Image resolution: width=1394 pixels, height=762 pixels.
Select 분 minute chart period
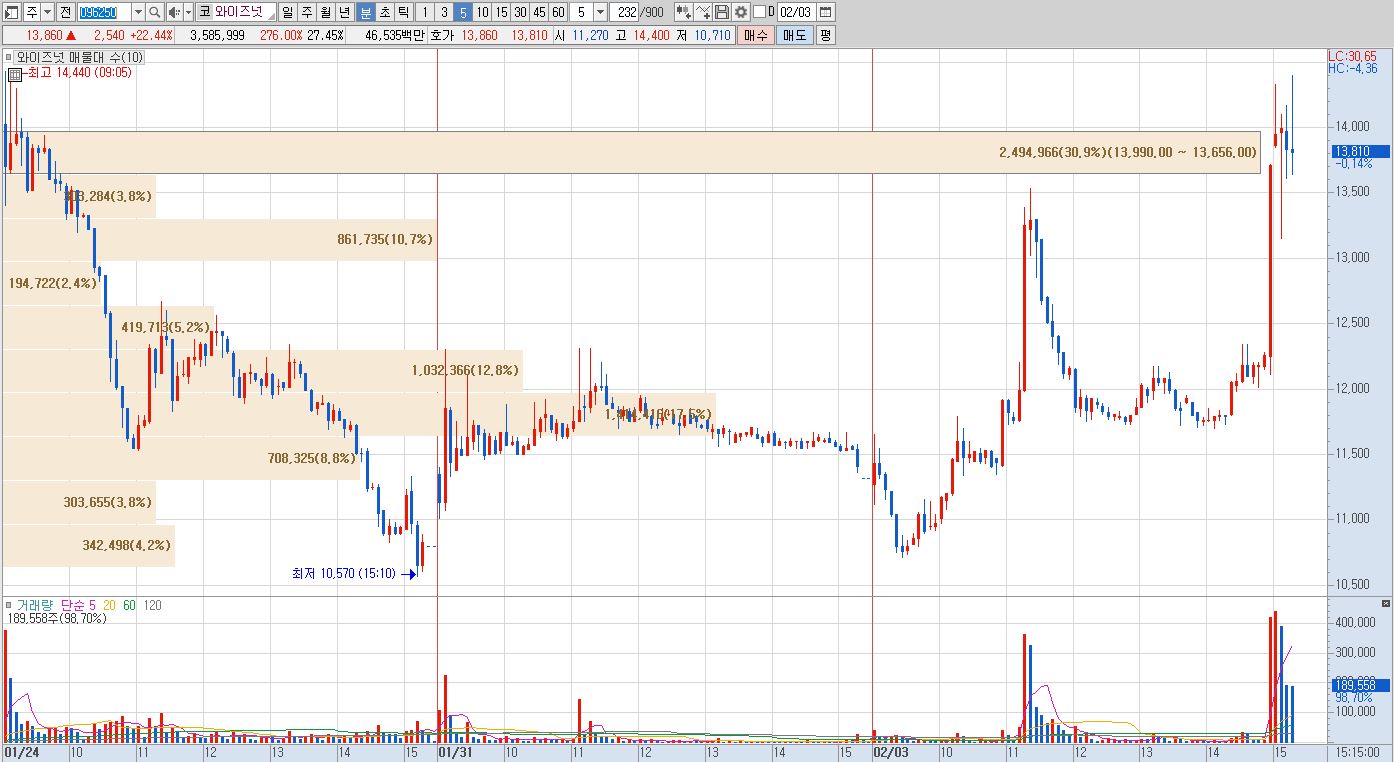(364, 12)
